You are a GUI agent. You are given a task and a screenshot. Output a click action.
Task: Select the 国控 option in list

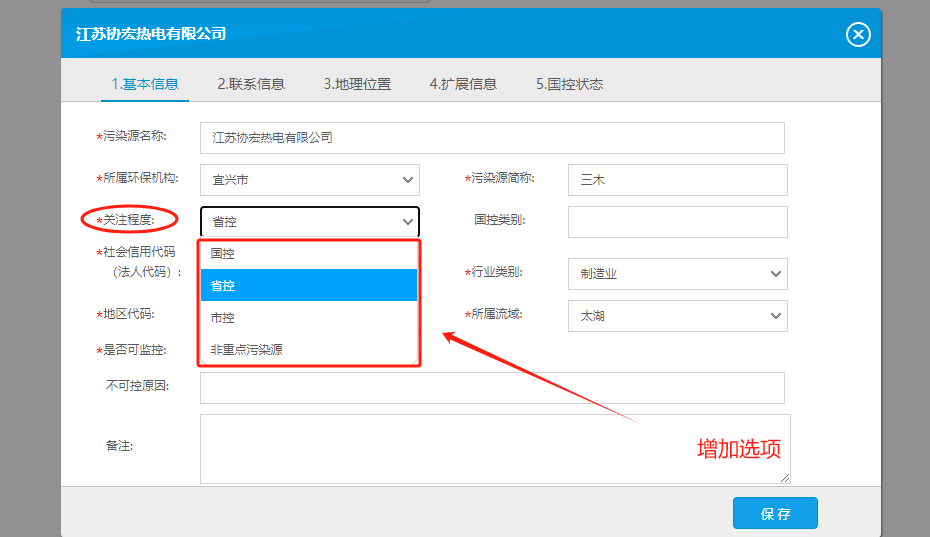[x=309, y=253]
